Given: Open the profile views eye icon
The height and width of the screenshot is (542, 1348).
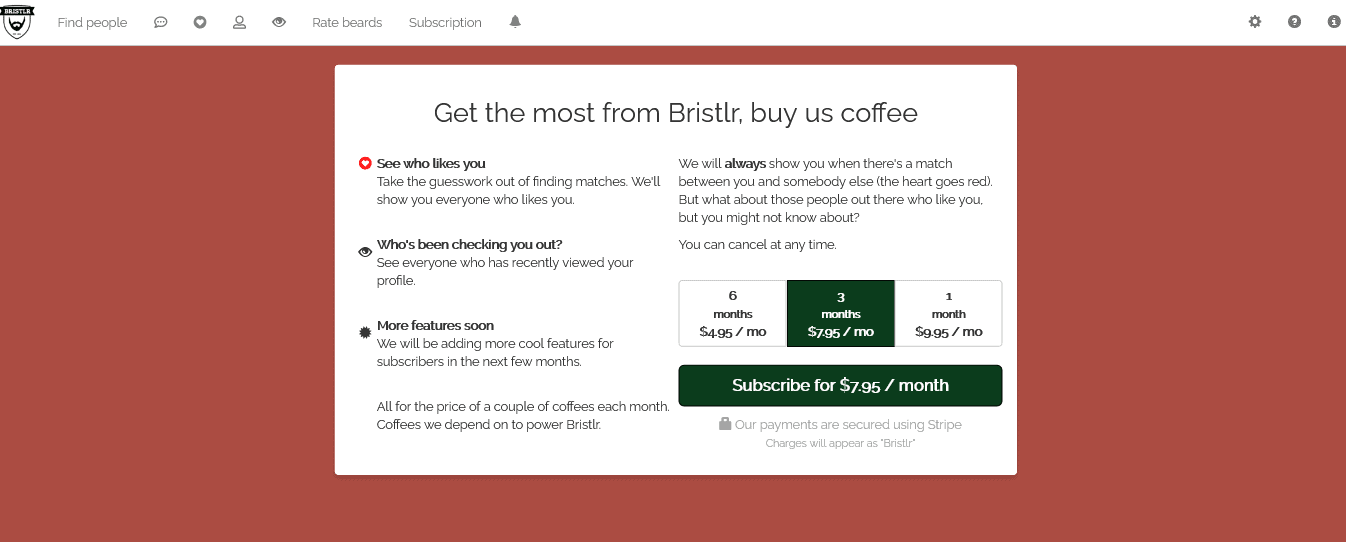Looking at the screenshot, I should click(279, 22).
